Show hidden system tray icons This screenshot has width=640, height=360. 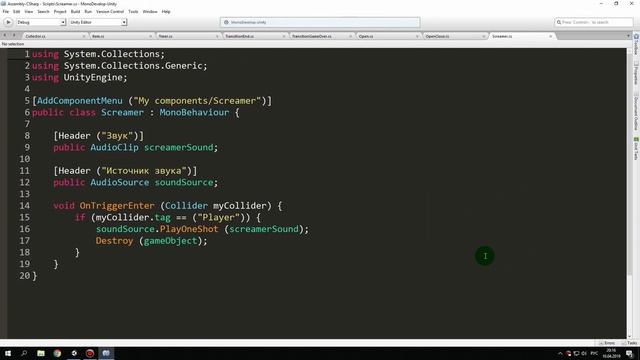(x=560, y=354)
